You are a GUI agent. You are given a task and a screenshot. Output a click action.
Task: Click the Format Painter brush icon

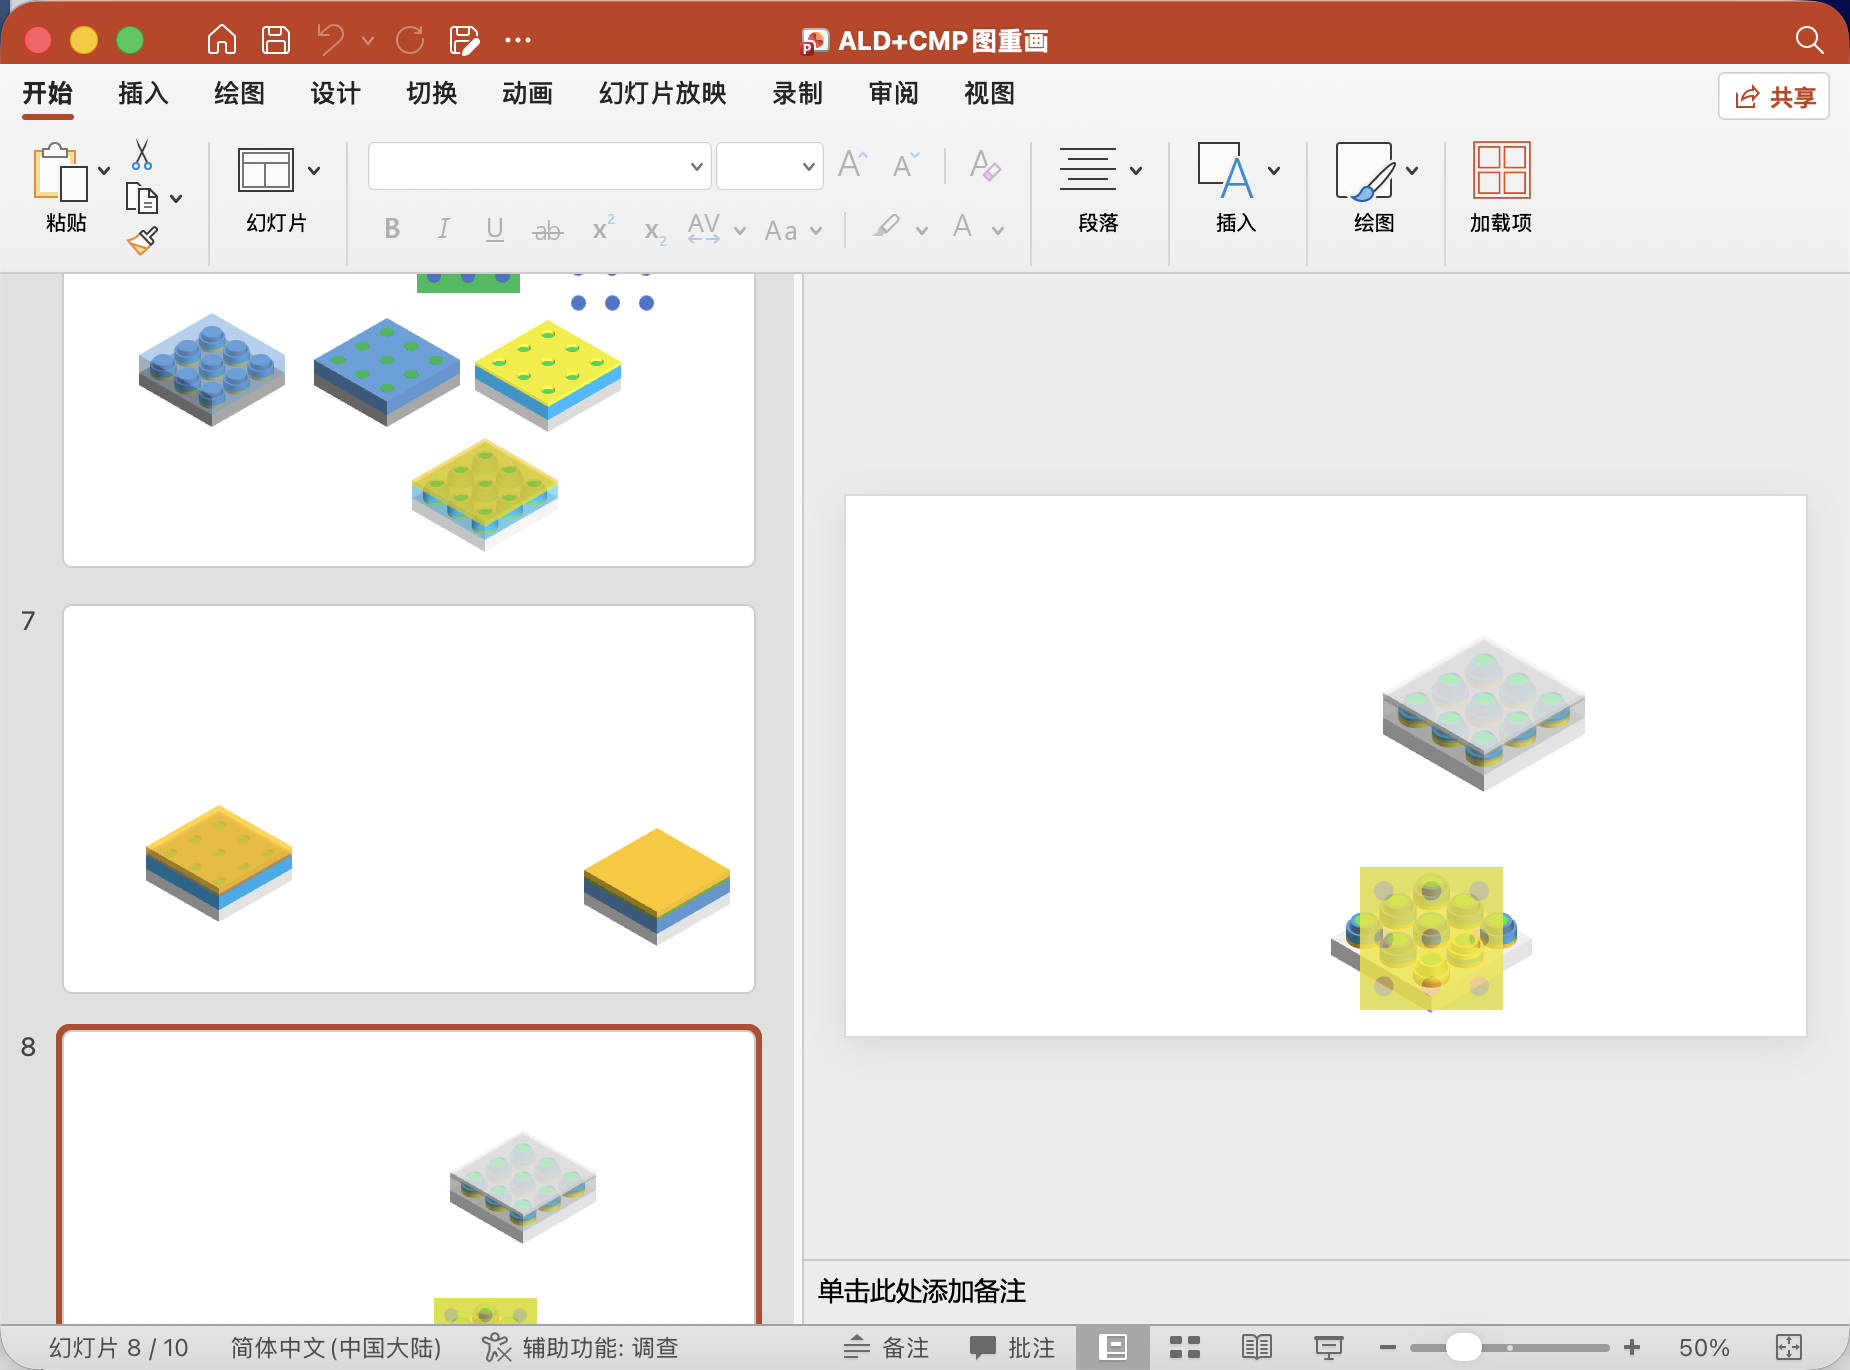point(142,241)
